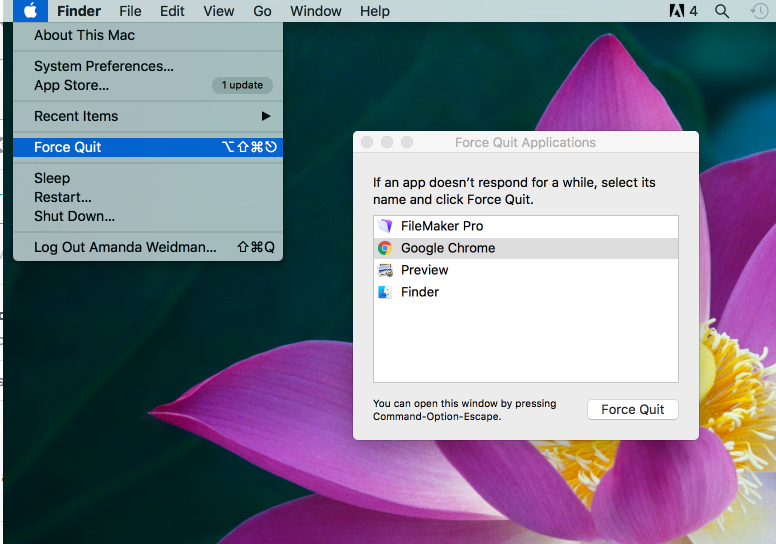
Task: Open the Edit menu
Action: [x=172, y=11]
